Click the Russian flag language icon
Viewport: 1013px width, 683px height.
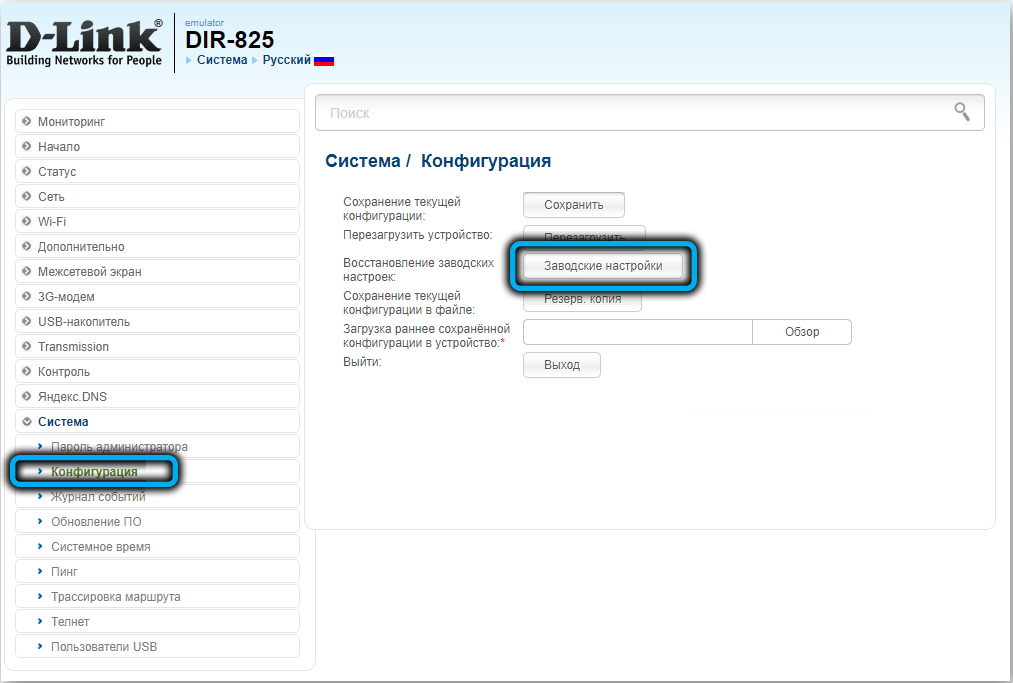324,61
